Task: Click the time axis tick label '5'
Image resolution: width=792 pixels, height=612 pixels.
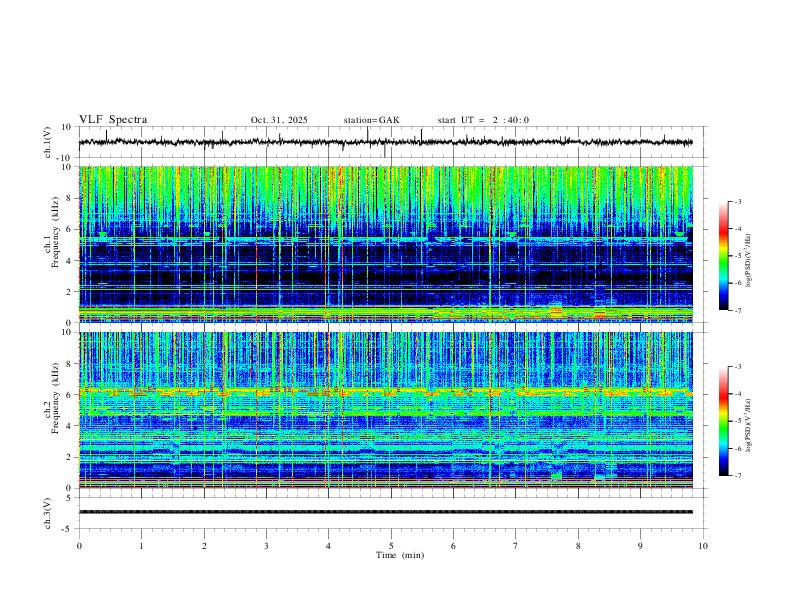Action: click(391, 546)
